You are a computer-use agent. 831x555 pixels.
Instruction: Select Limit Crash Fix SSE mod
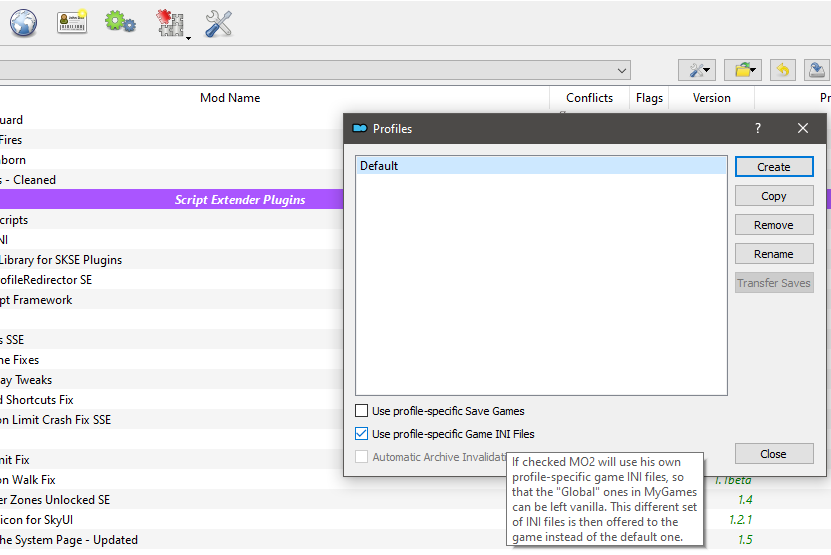pos(172,420)
